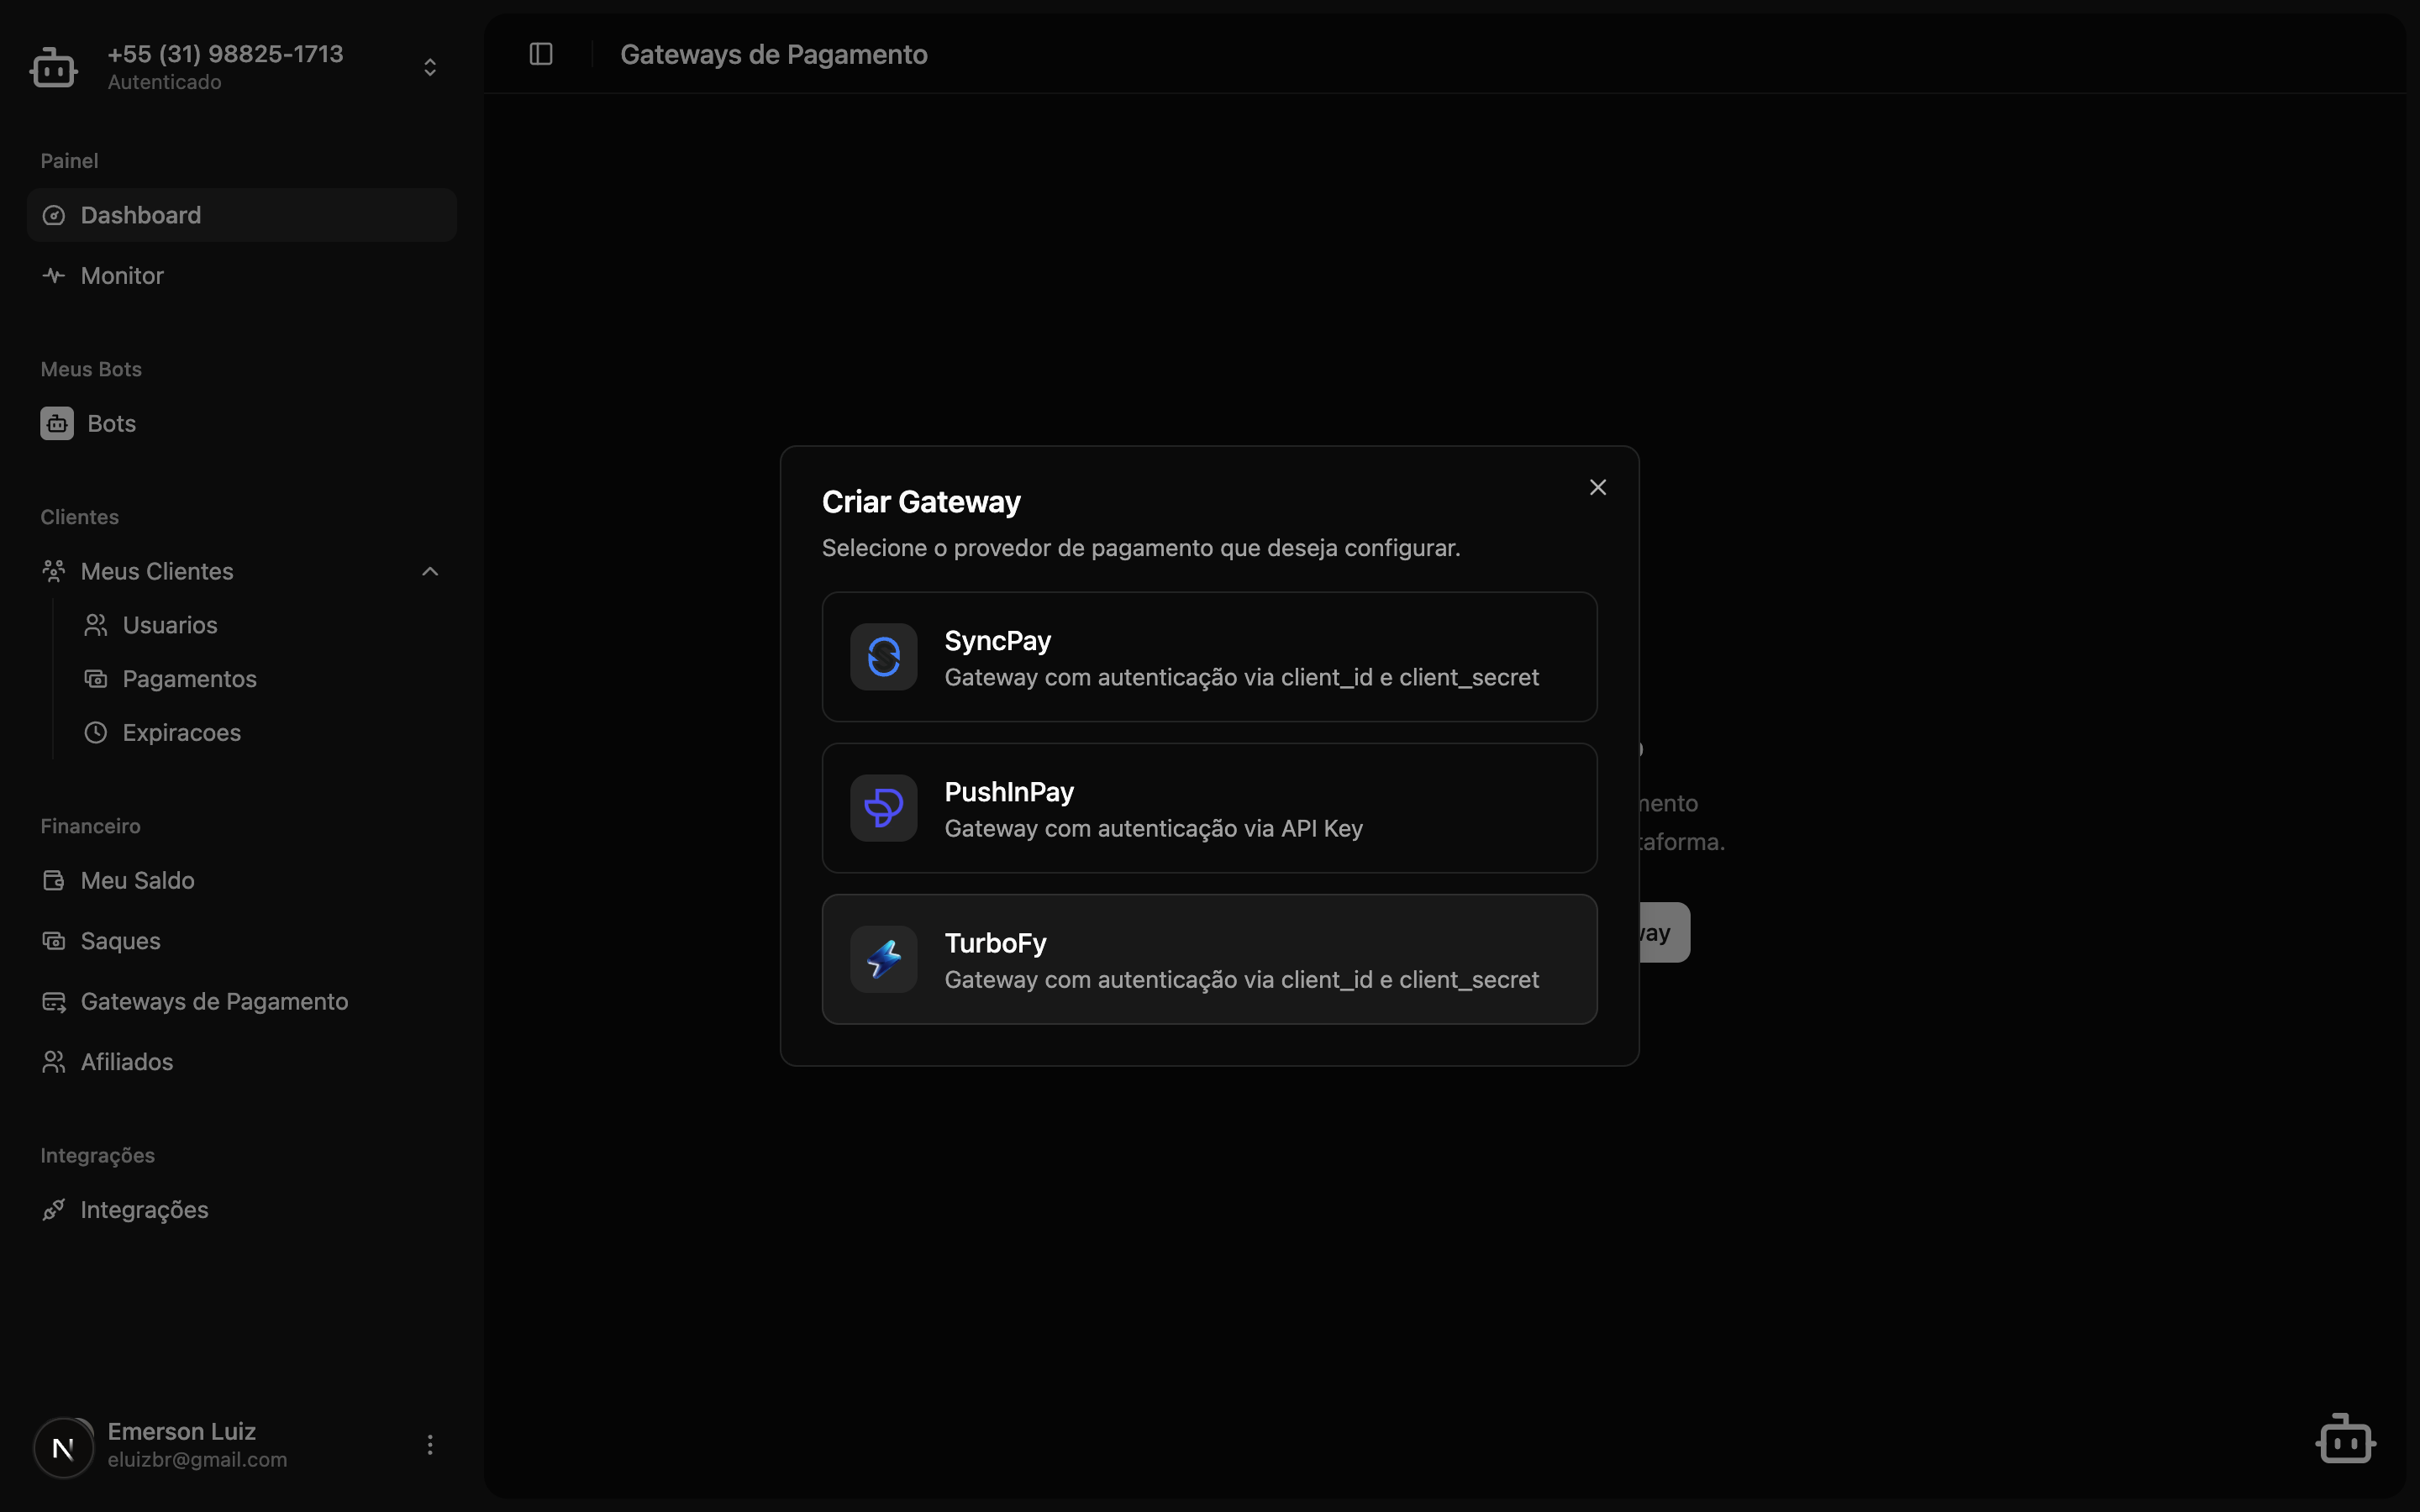Click the Bots robot icon

57,423
